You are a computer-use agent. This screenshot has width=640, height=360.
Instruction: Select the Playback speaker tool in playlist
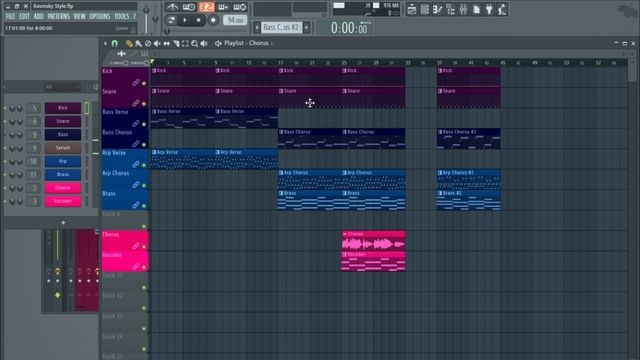[204, 43]
